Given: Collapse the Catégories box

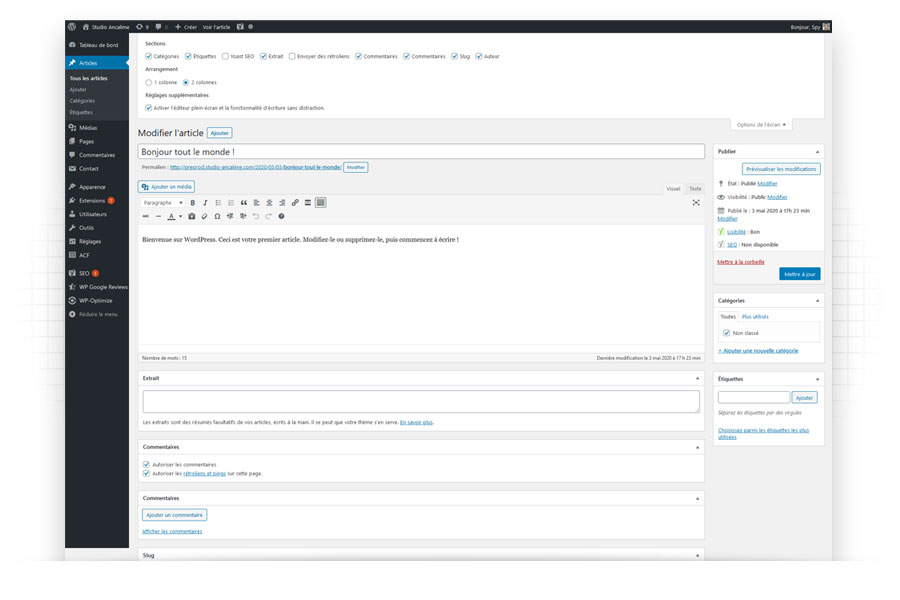Looking at the screenshot, I should [x=817, y=301].
